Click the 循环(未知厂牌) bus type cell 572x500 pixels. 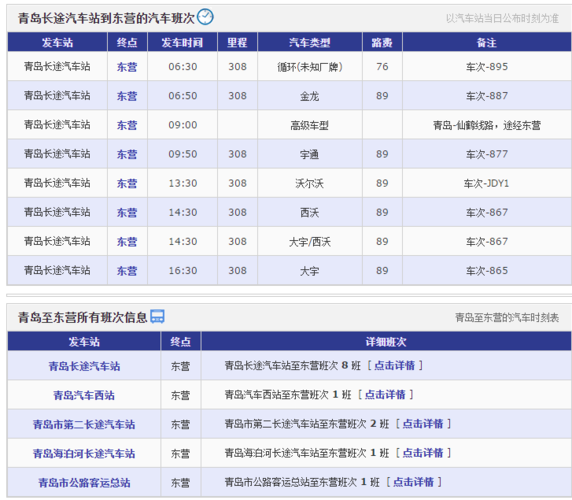[310, 67]
